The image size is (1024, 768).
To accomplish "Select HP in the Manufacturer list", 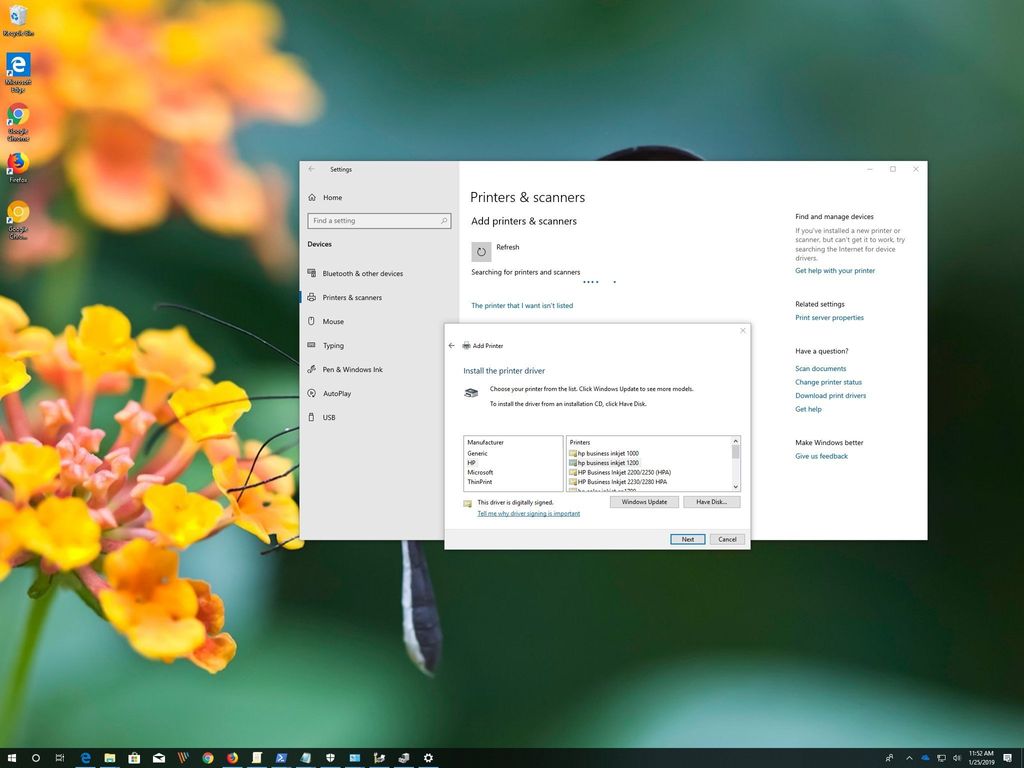I will coord(471,463).
